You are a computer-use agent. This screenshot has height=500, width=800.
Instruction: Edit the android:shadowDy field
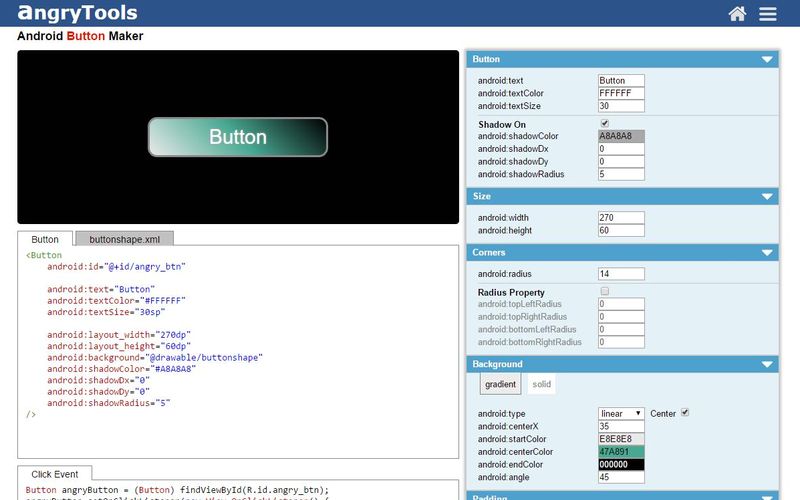coord(621,162)
